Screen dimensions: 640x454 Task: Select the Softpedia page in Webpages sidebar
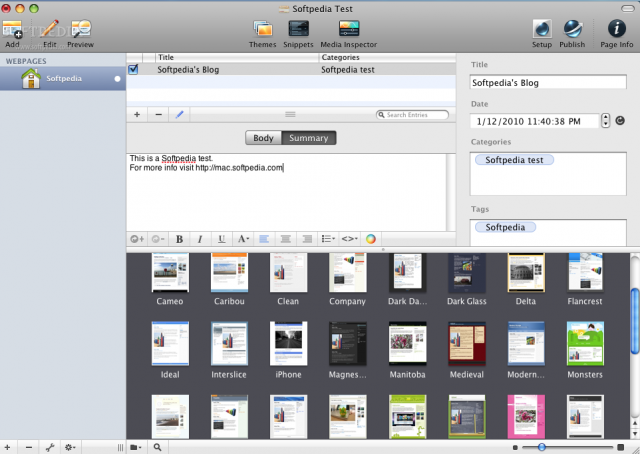pyautogui.click(x=63, y=78)
